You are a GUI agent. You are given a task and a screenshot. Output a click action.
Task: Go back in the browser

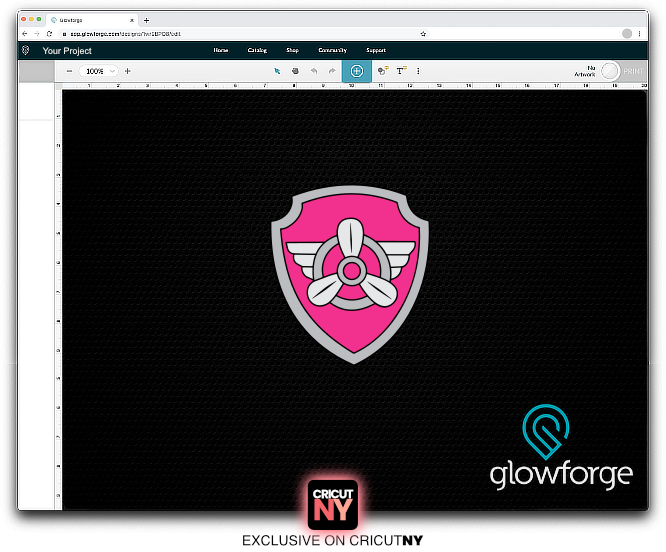25,34
